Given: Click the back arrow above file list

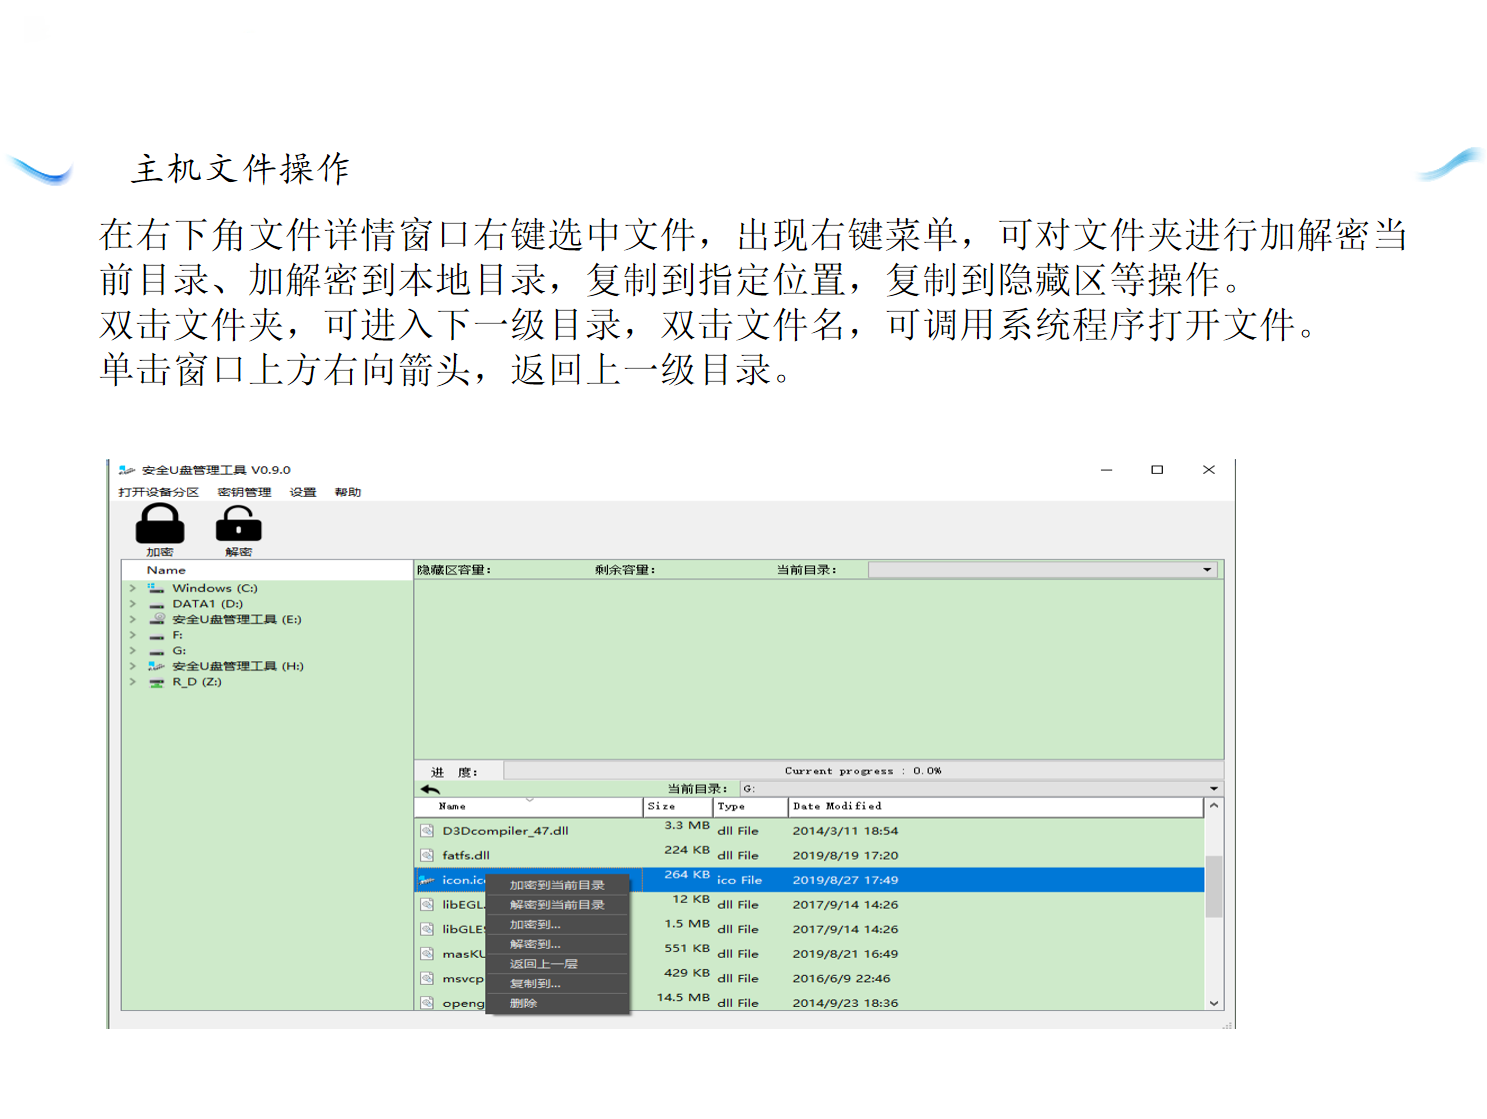Looking at the screenshot, I should point(431,789).
